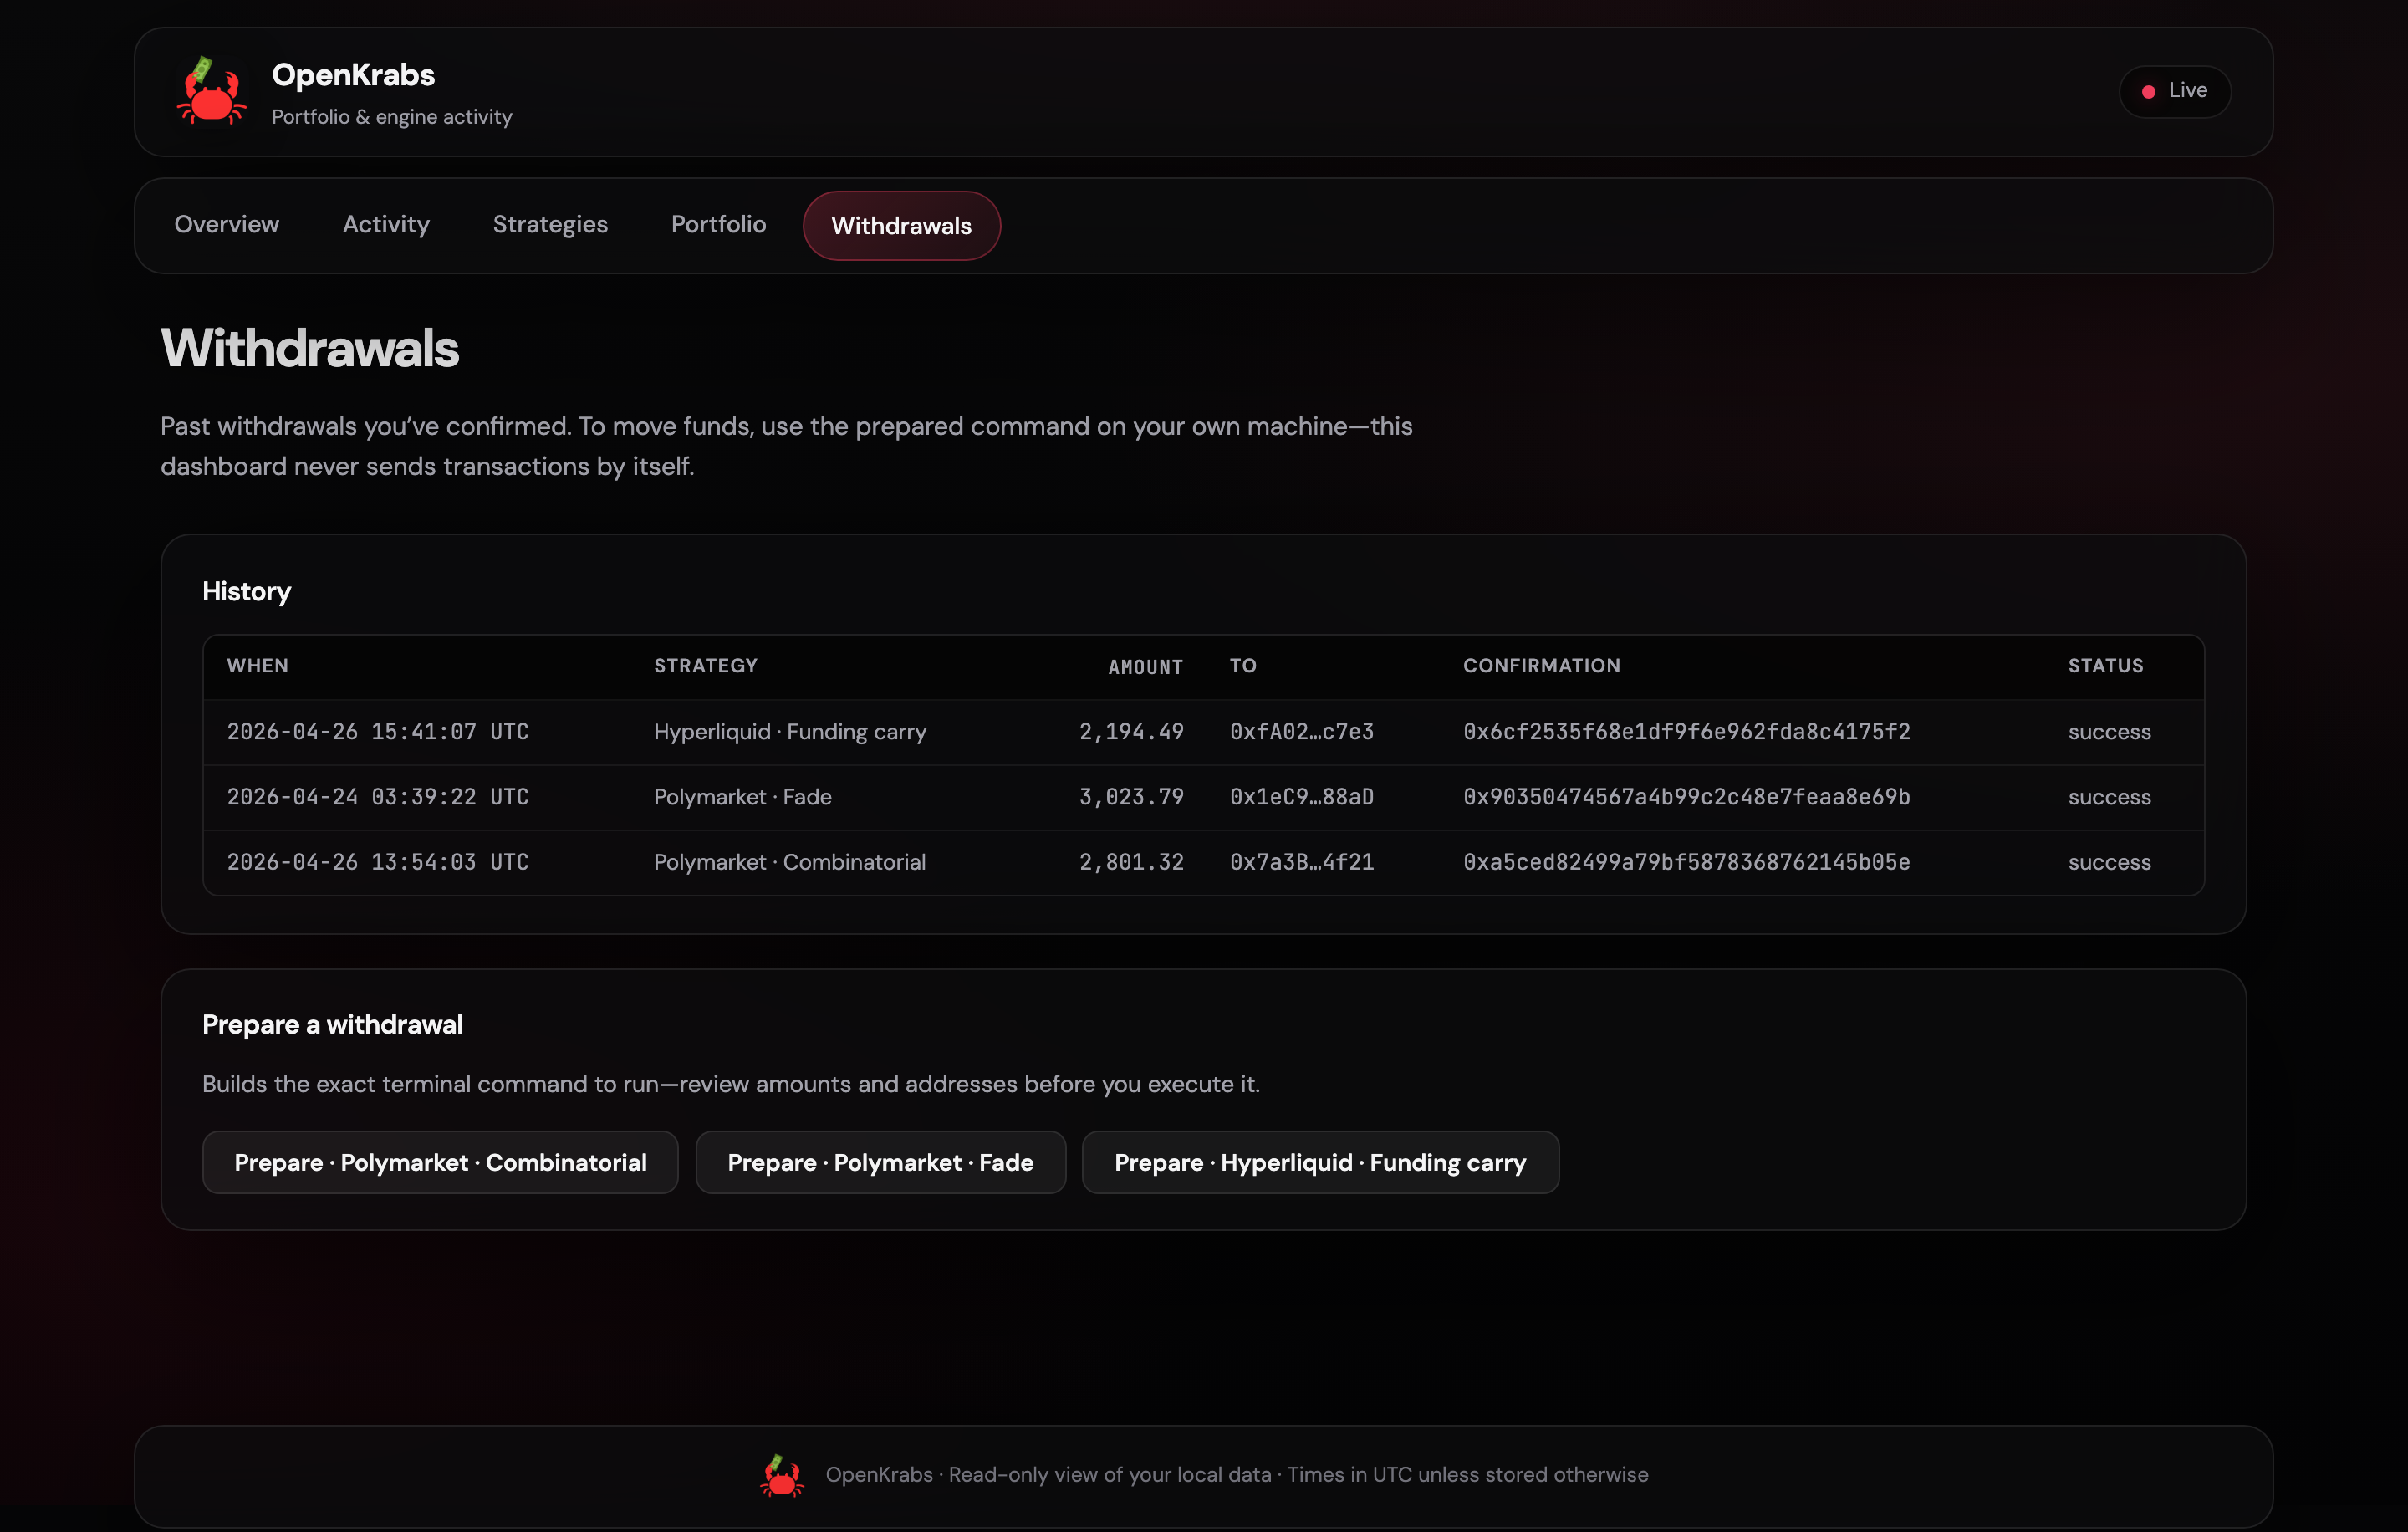Open the Overview tab
This screenshot has height=1532, width=2408.
coord(226,225)
